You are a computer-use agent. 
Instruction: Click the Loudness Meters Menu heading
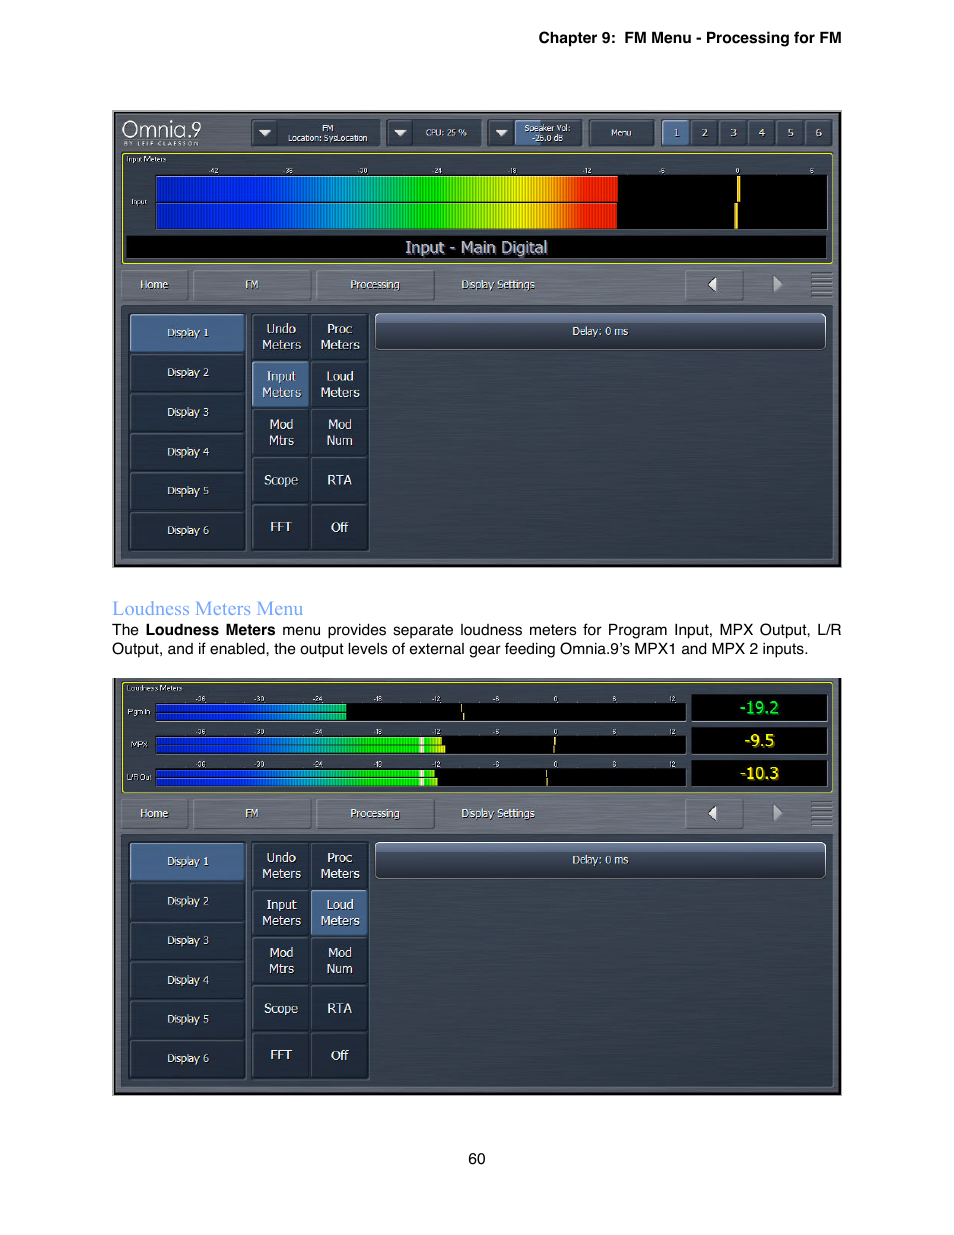click(x=207, y=609)
